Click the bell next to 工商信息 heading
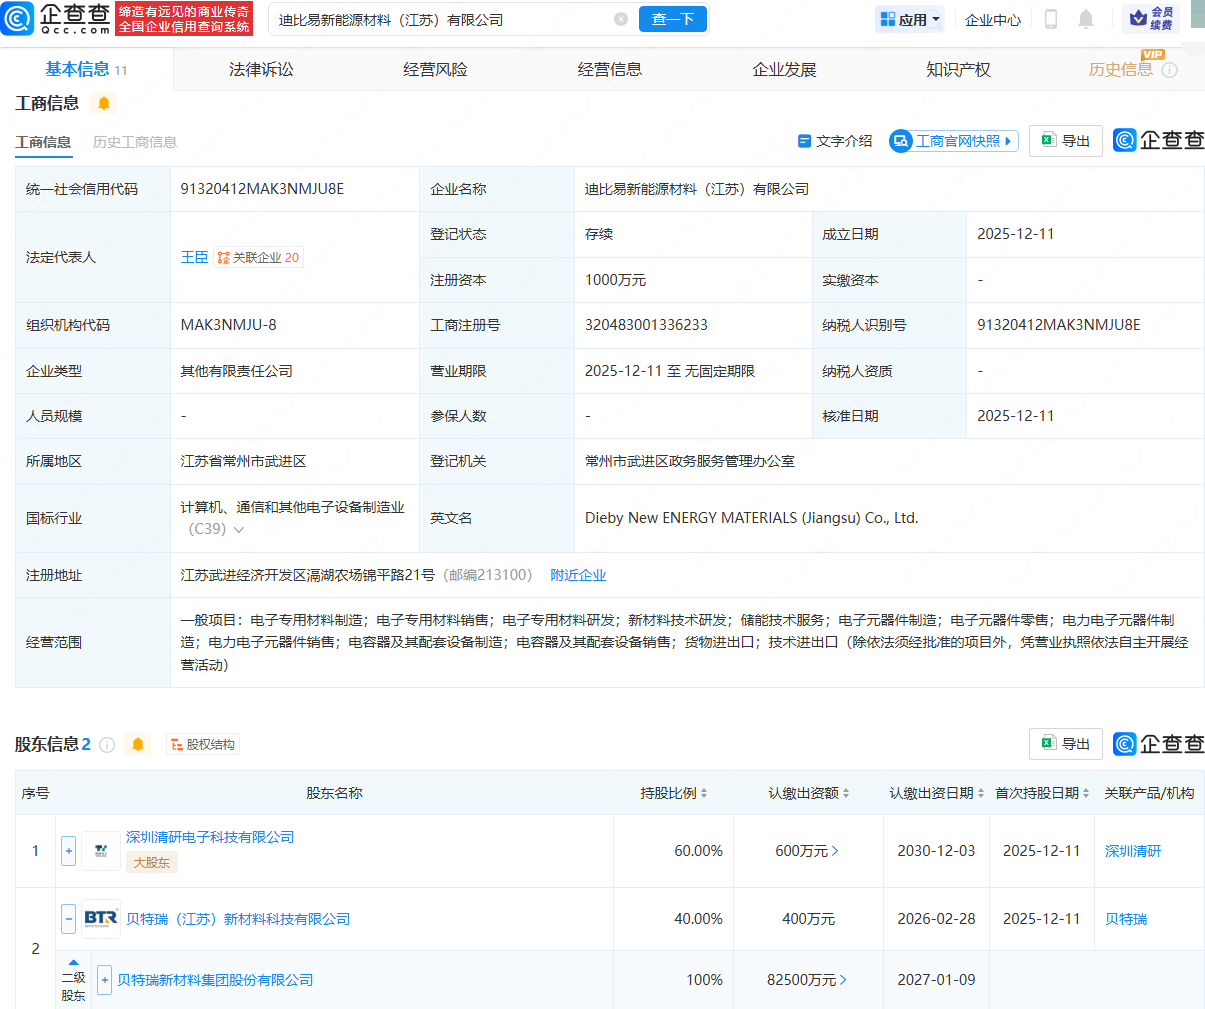 click(x=103, y=103)
